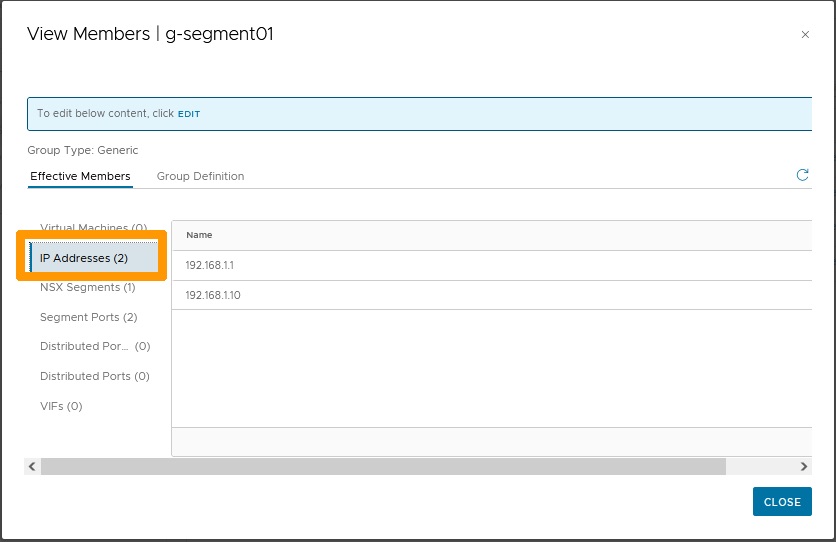Click the right scroll arrow

pos(803,466)
